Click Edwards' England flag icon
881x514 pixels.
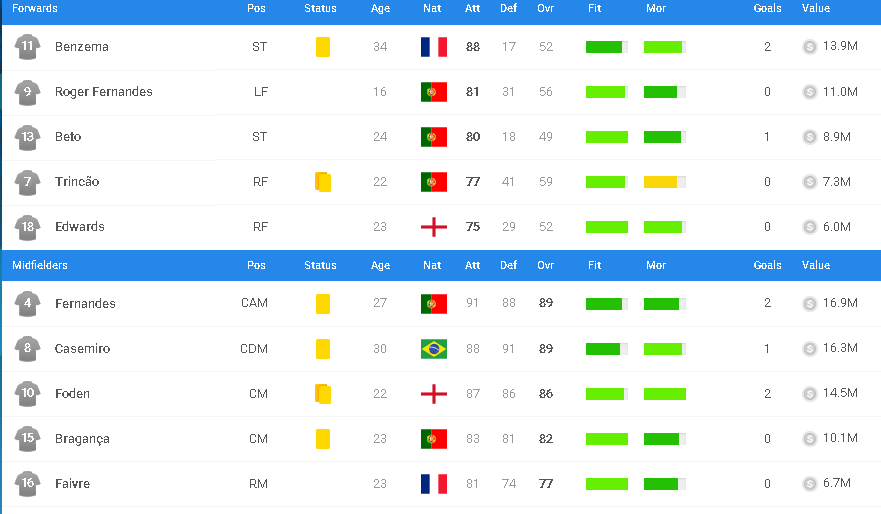[434, 227]
